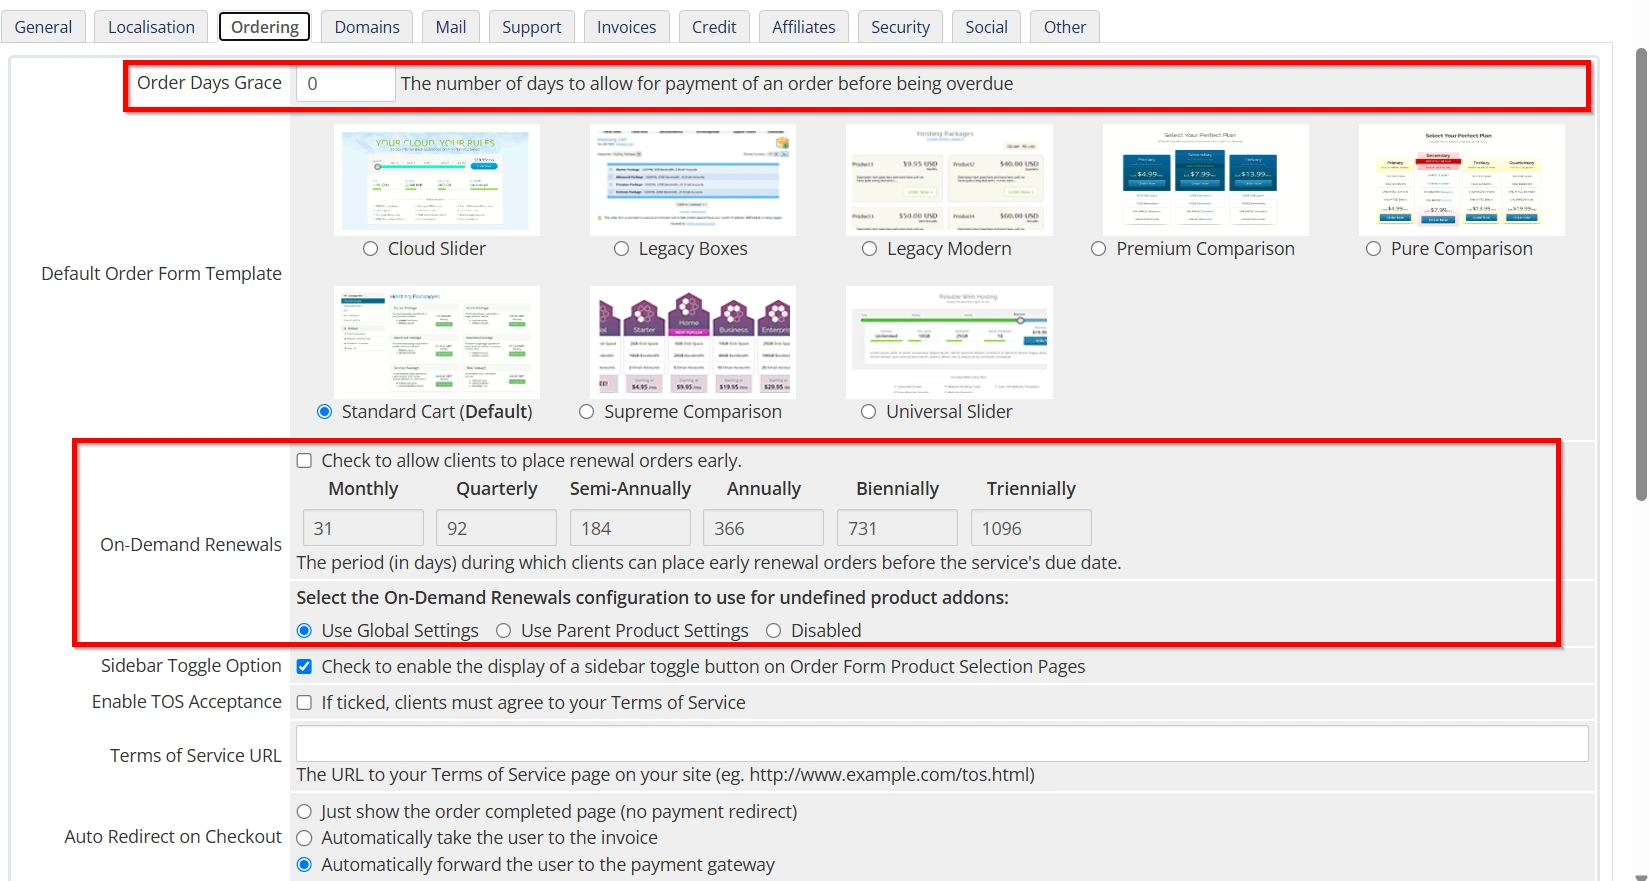Select Automatically take user to invoice
The height and width of the screenshot is (881, 1650).
[x=305, y=838]
